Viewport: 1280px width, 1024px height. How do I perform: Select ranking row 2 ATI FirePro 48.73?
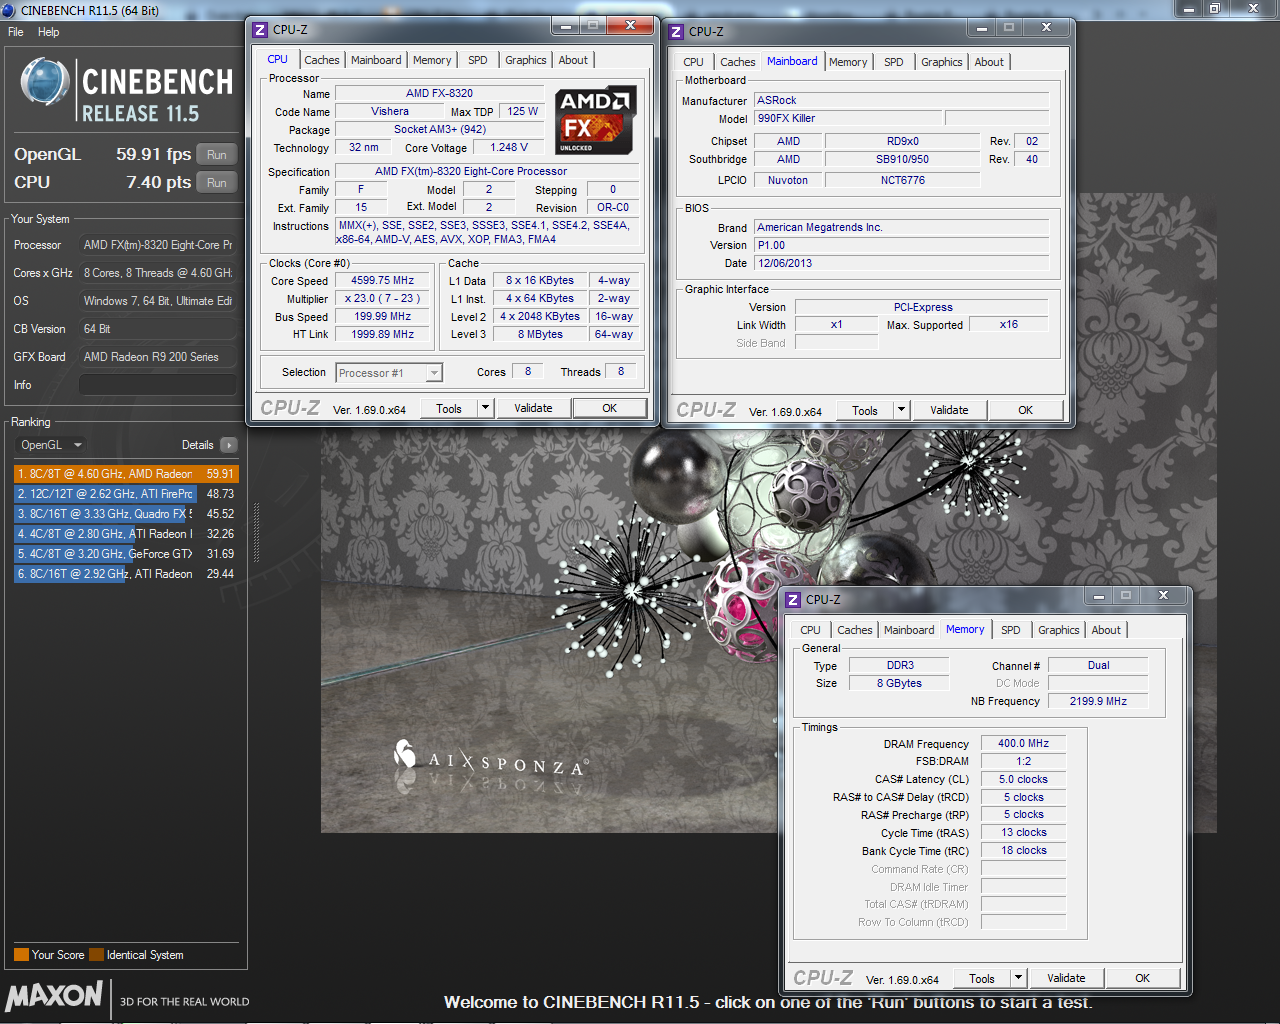(x=126, y=494)
